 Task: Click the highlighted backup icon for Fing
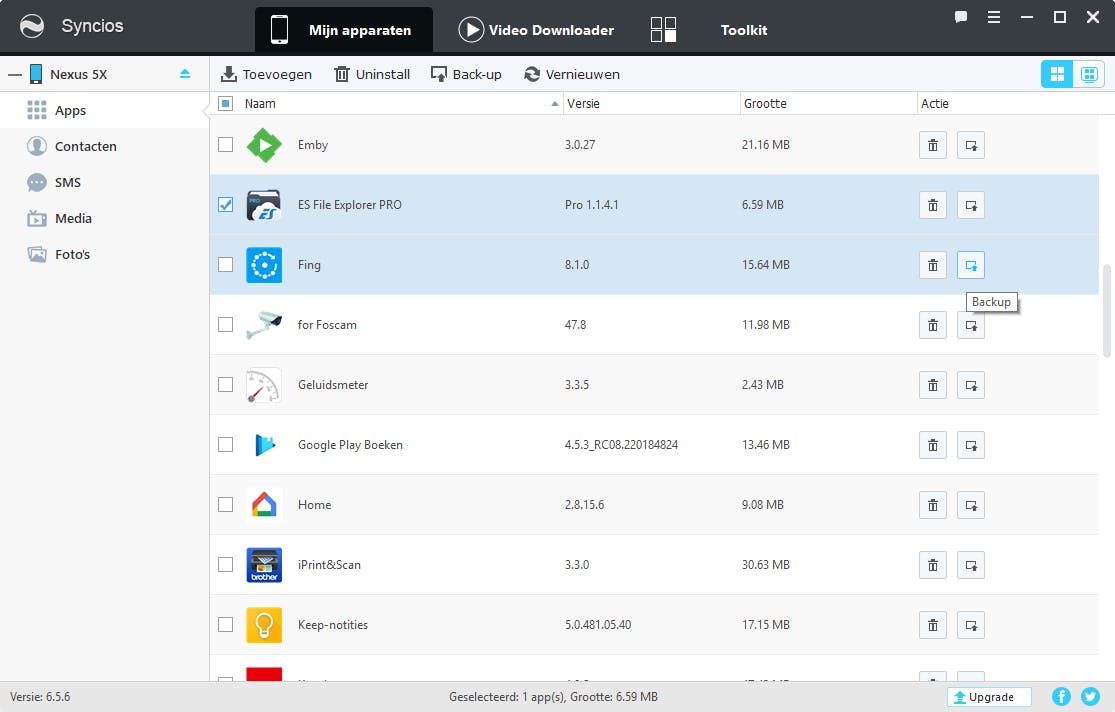971,265
